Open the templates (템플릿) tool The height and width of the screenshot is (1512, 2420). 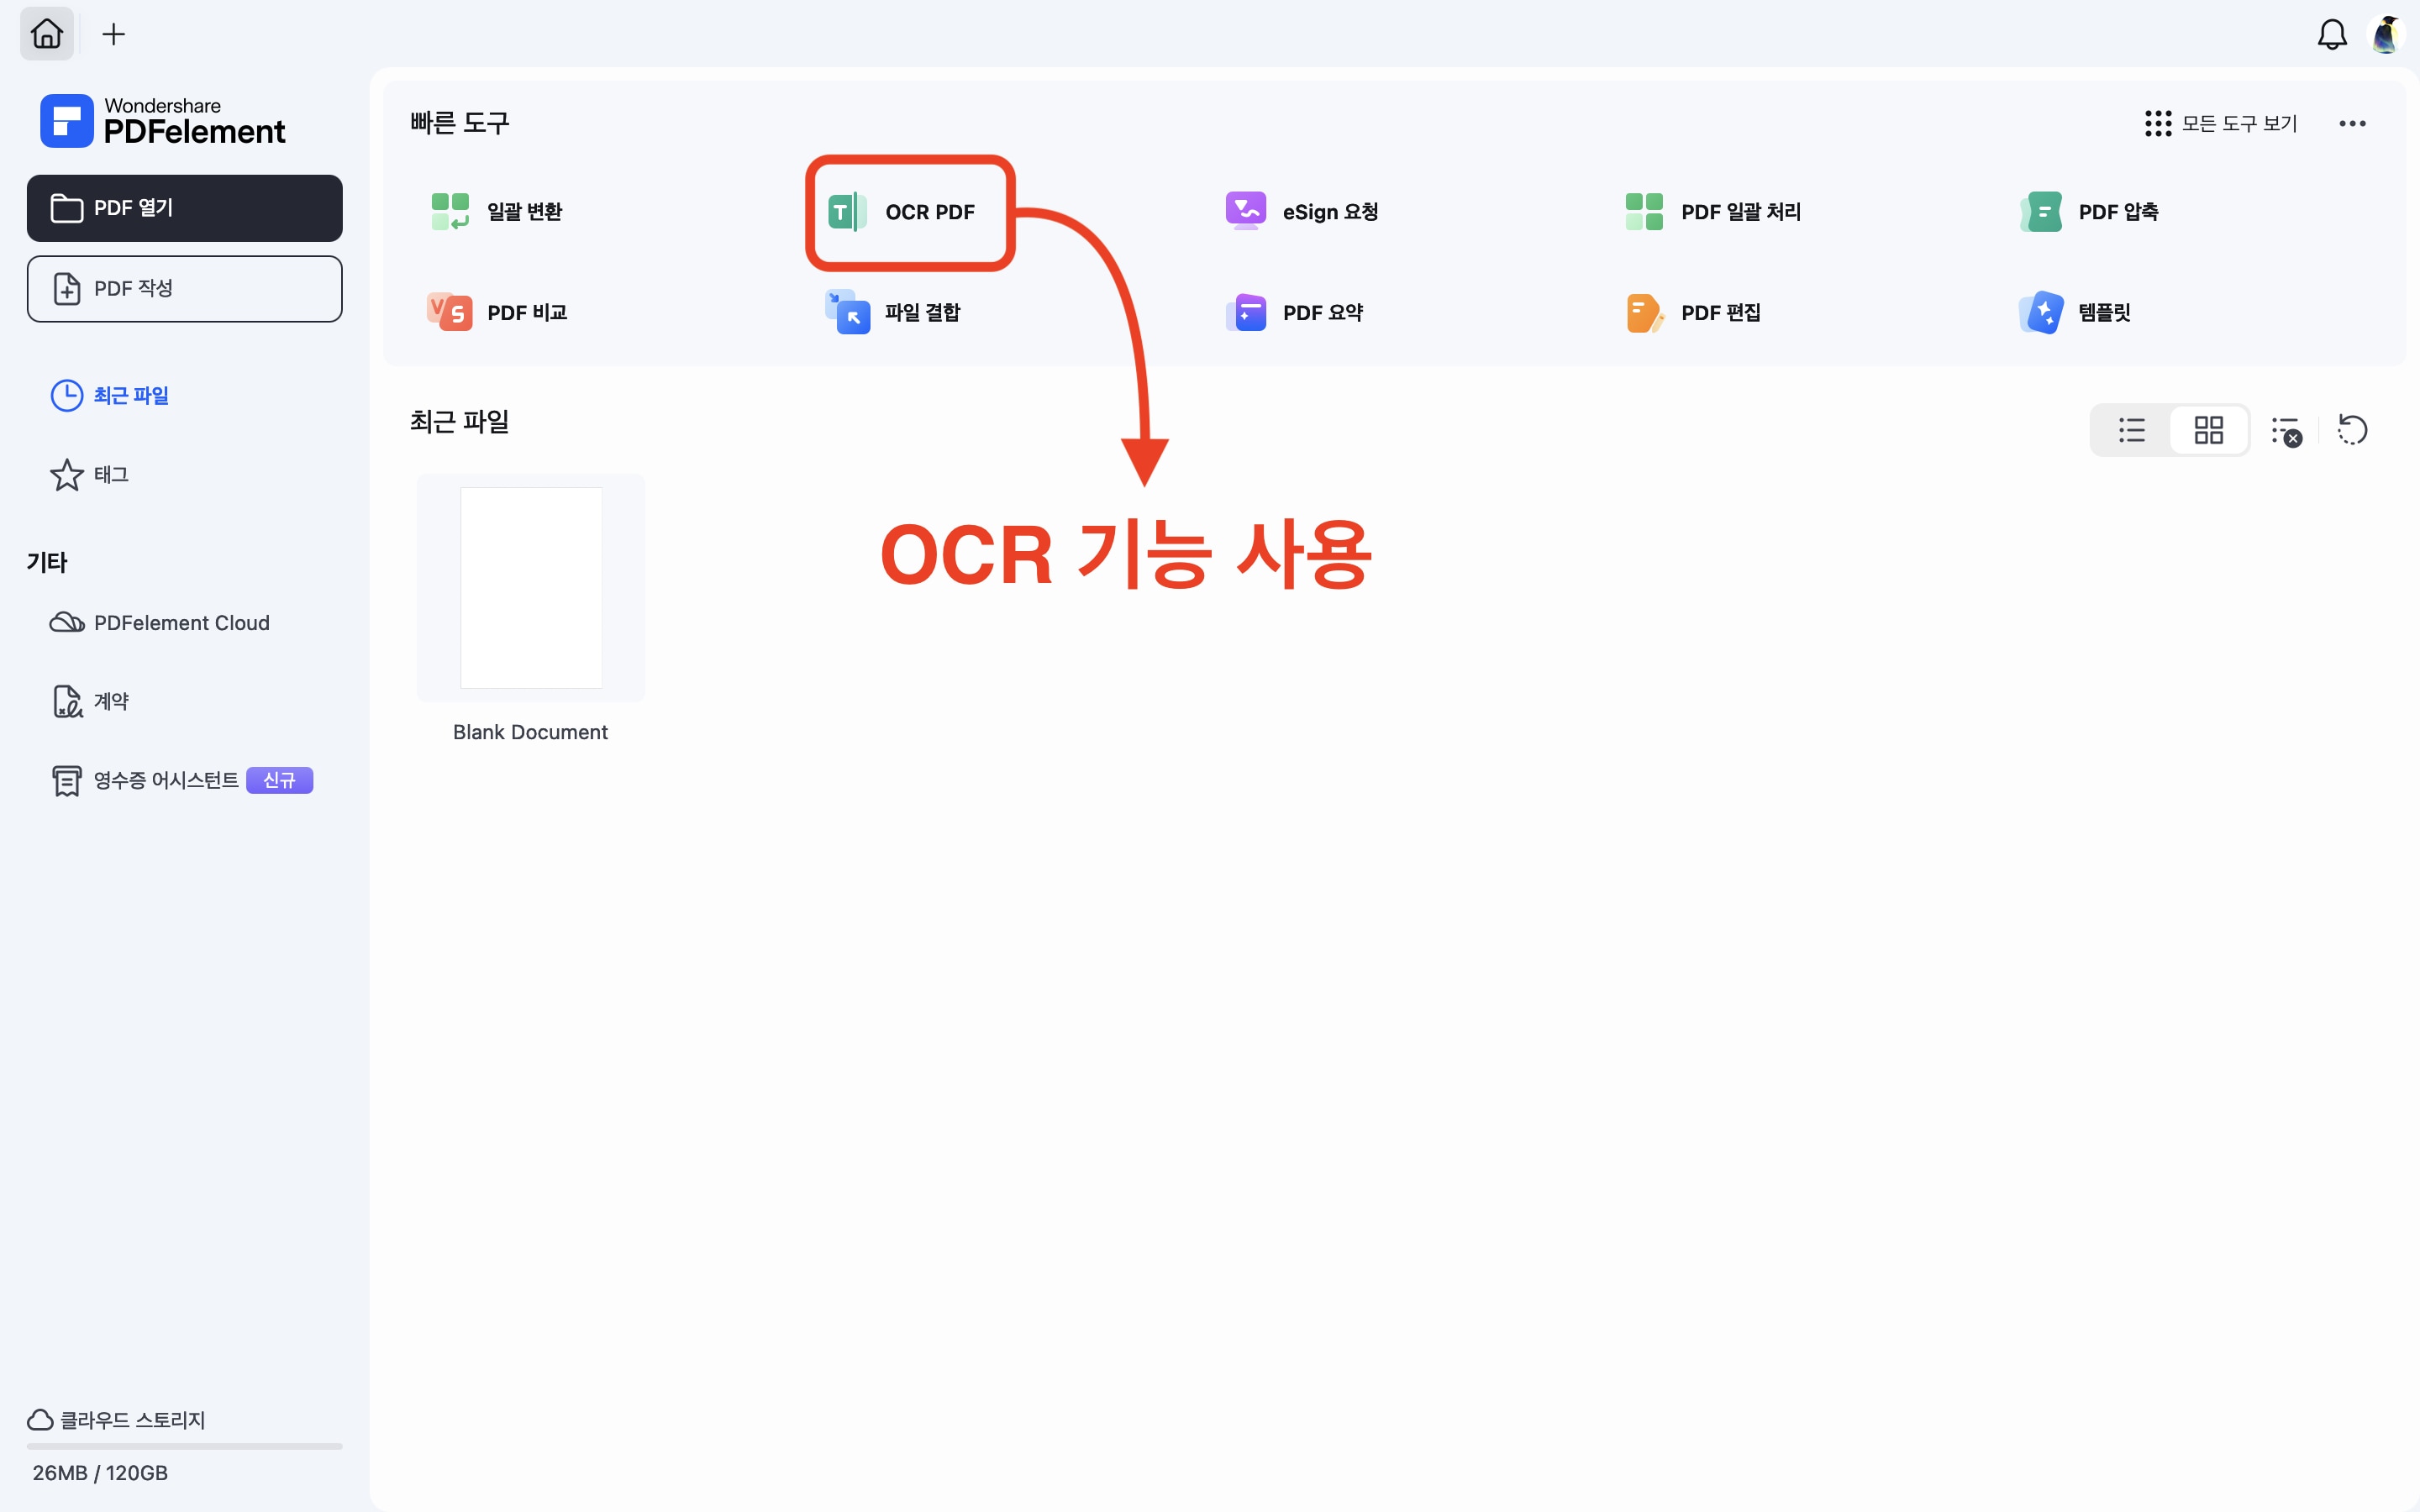(x=2075, y=313)
